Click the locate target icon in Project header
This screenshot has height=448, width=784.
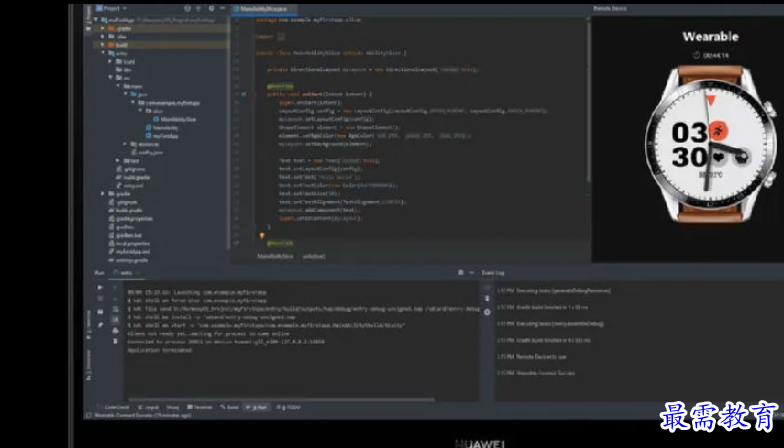tap(190, 8)
